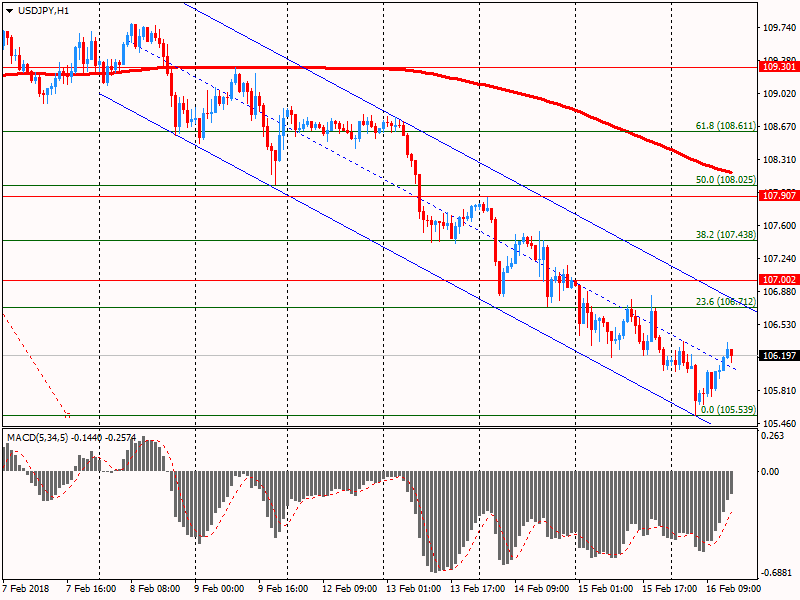Click the Fibonacci 0.0 (105.539) label
The height and width of the screenshot is (600, 800).
point(728,410)
